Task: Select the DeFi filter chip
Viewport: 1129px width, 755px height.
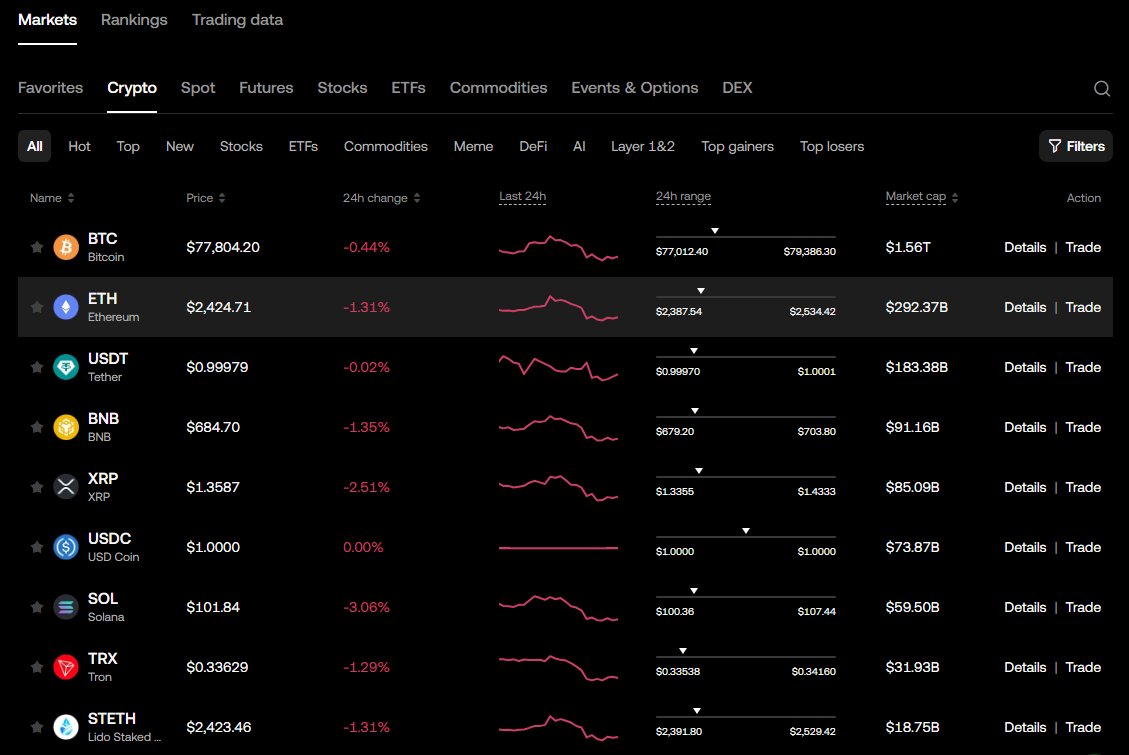Action: (533, 146)
